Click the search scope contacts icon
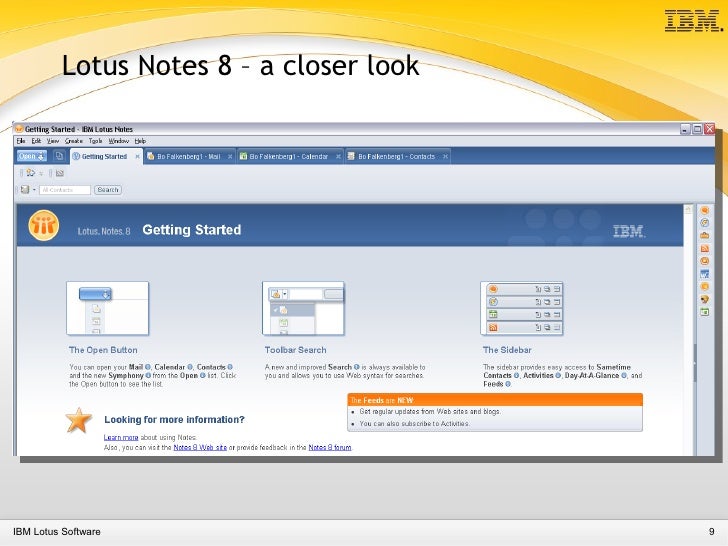The height and width of the screenshot is (546, 728). click(x=25, y=189)
